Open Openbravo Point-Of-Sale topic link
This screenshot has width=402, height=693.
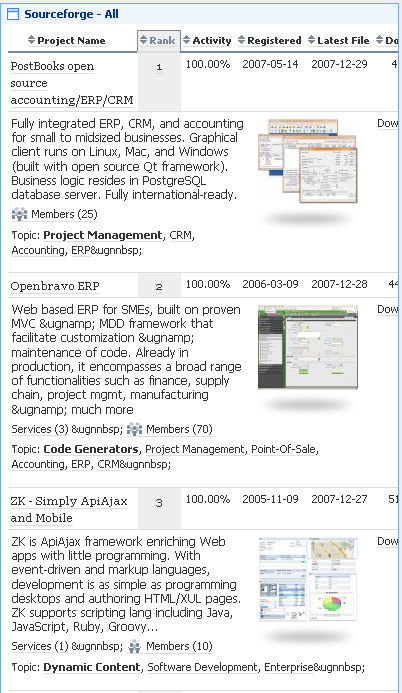click(x=284, y=449)
